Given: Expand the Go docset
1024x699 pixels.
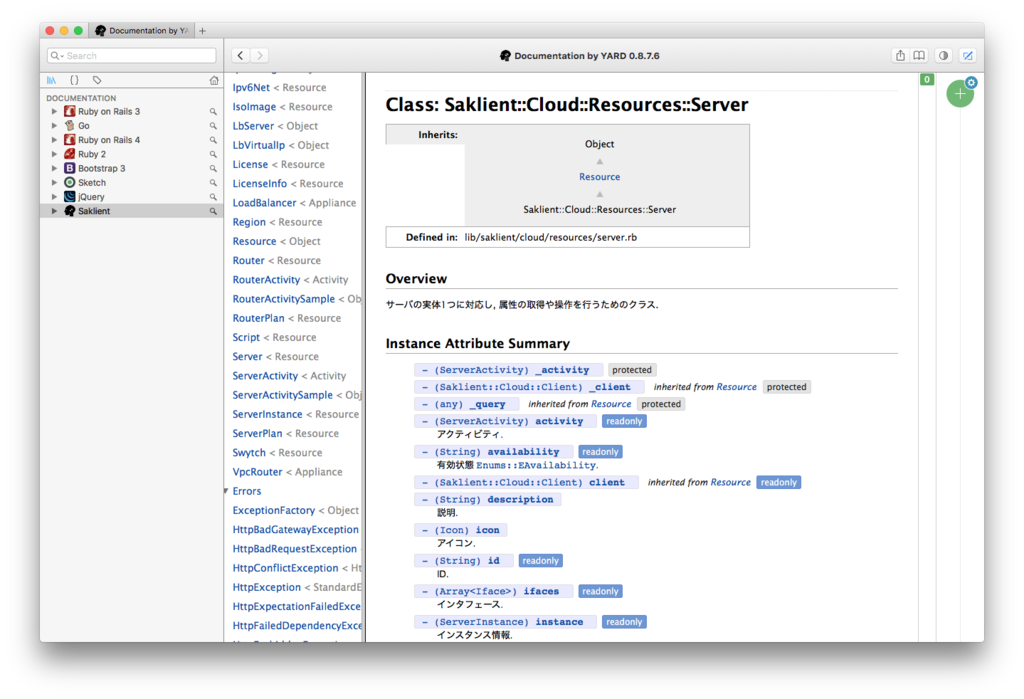Looking at the screenshot, I should (54, 126).
